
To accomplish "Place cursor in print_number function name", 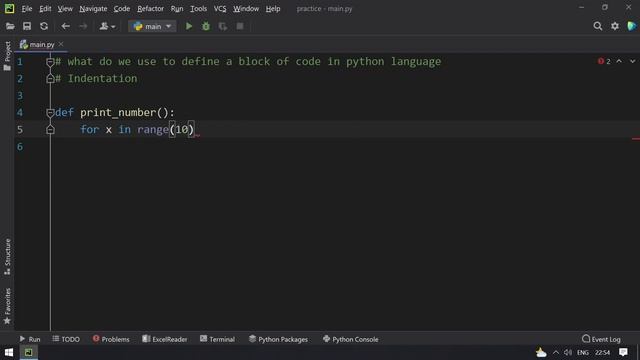I will click(118, 113).
